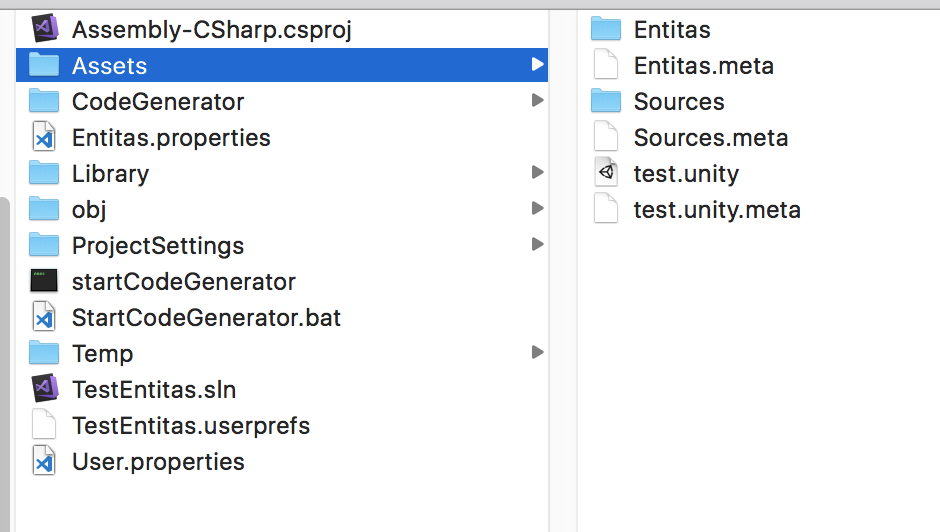Expand the Library folder arrow

click(538, 172)
